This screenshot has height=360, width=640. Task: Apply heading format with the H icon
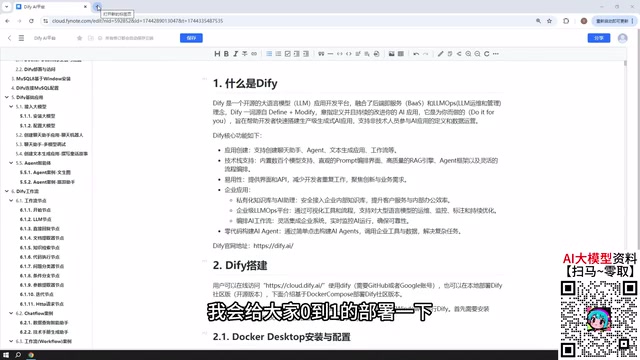[217, 54]
